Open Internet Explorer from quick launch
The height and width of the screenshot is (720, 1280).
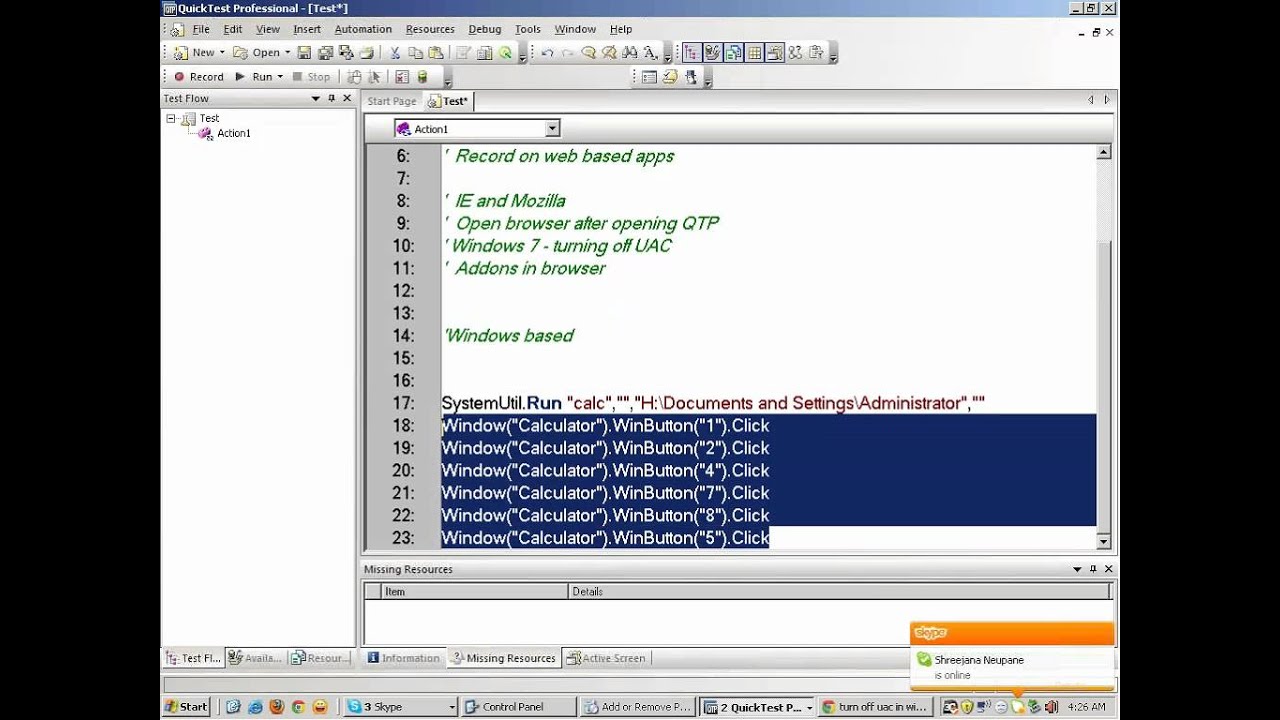pos(255,706)
